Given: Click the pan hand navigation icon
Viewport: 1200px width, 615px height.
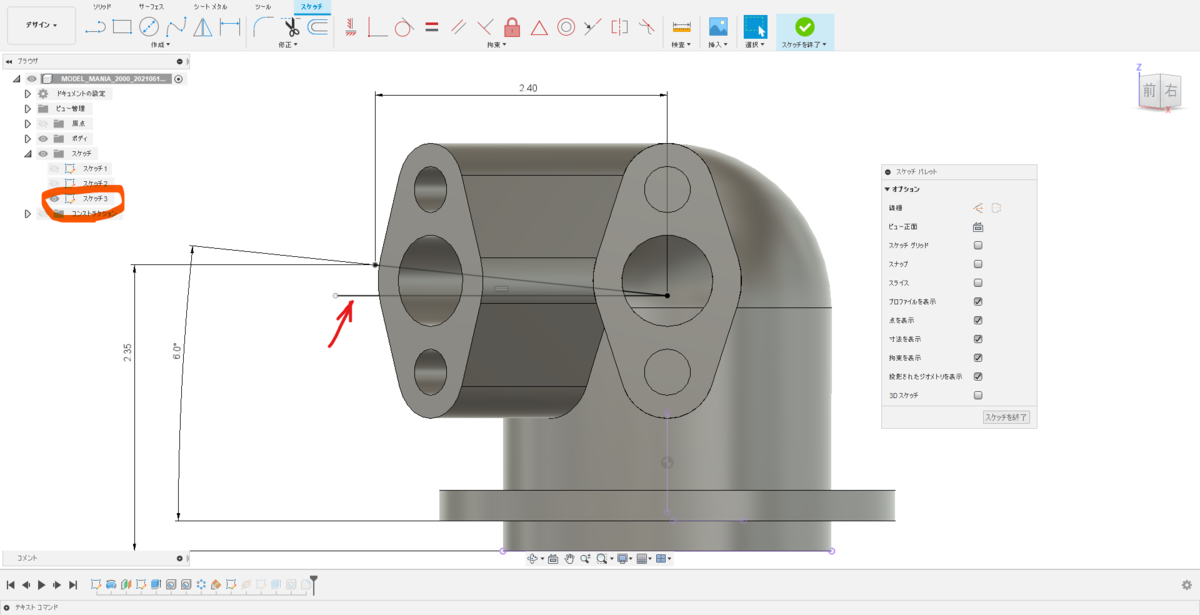Looking at the screenshot, I should coord(569,559).
